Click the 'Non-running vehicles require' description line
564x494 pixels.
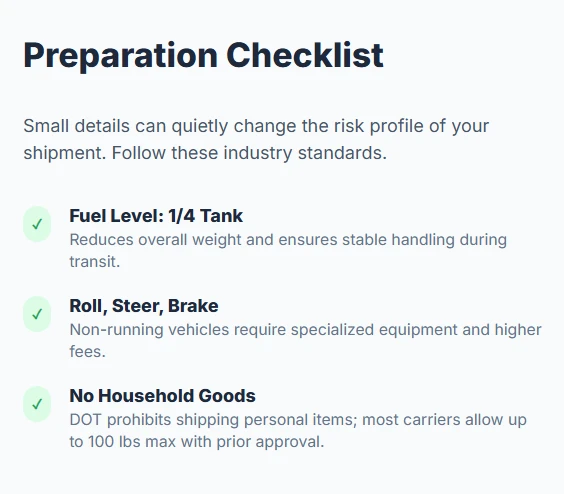click(305, 330)
